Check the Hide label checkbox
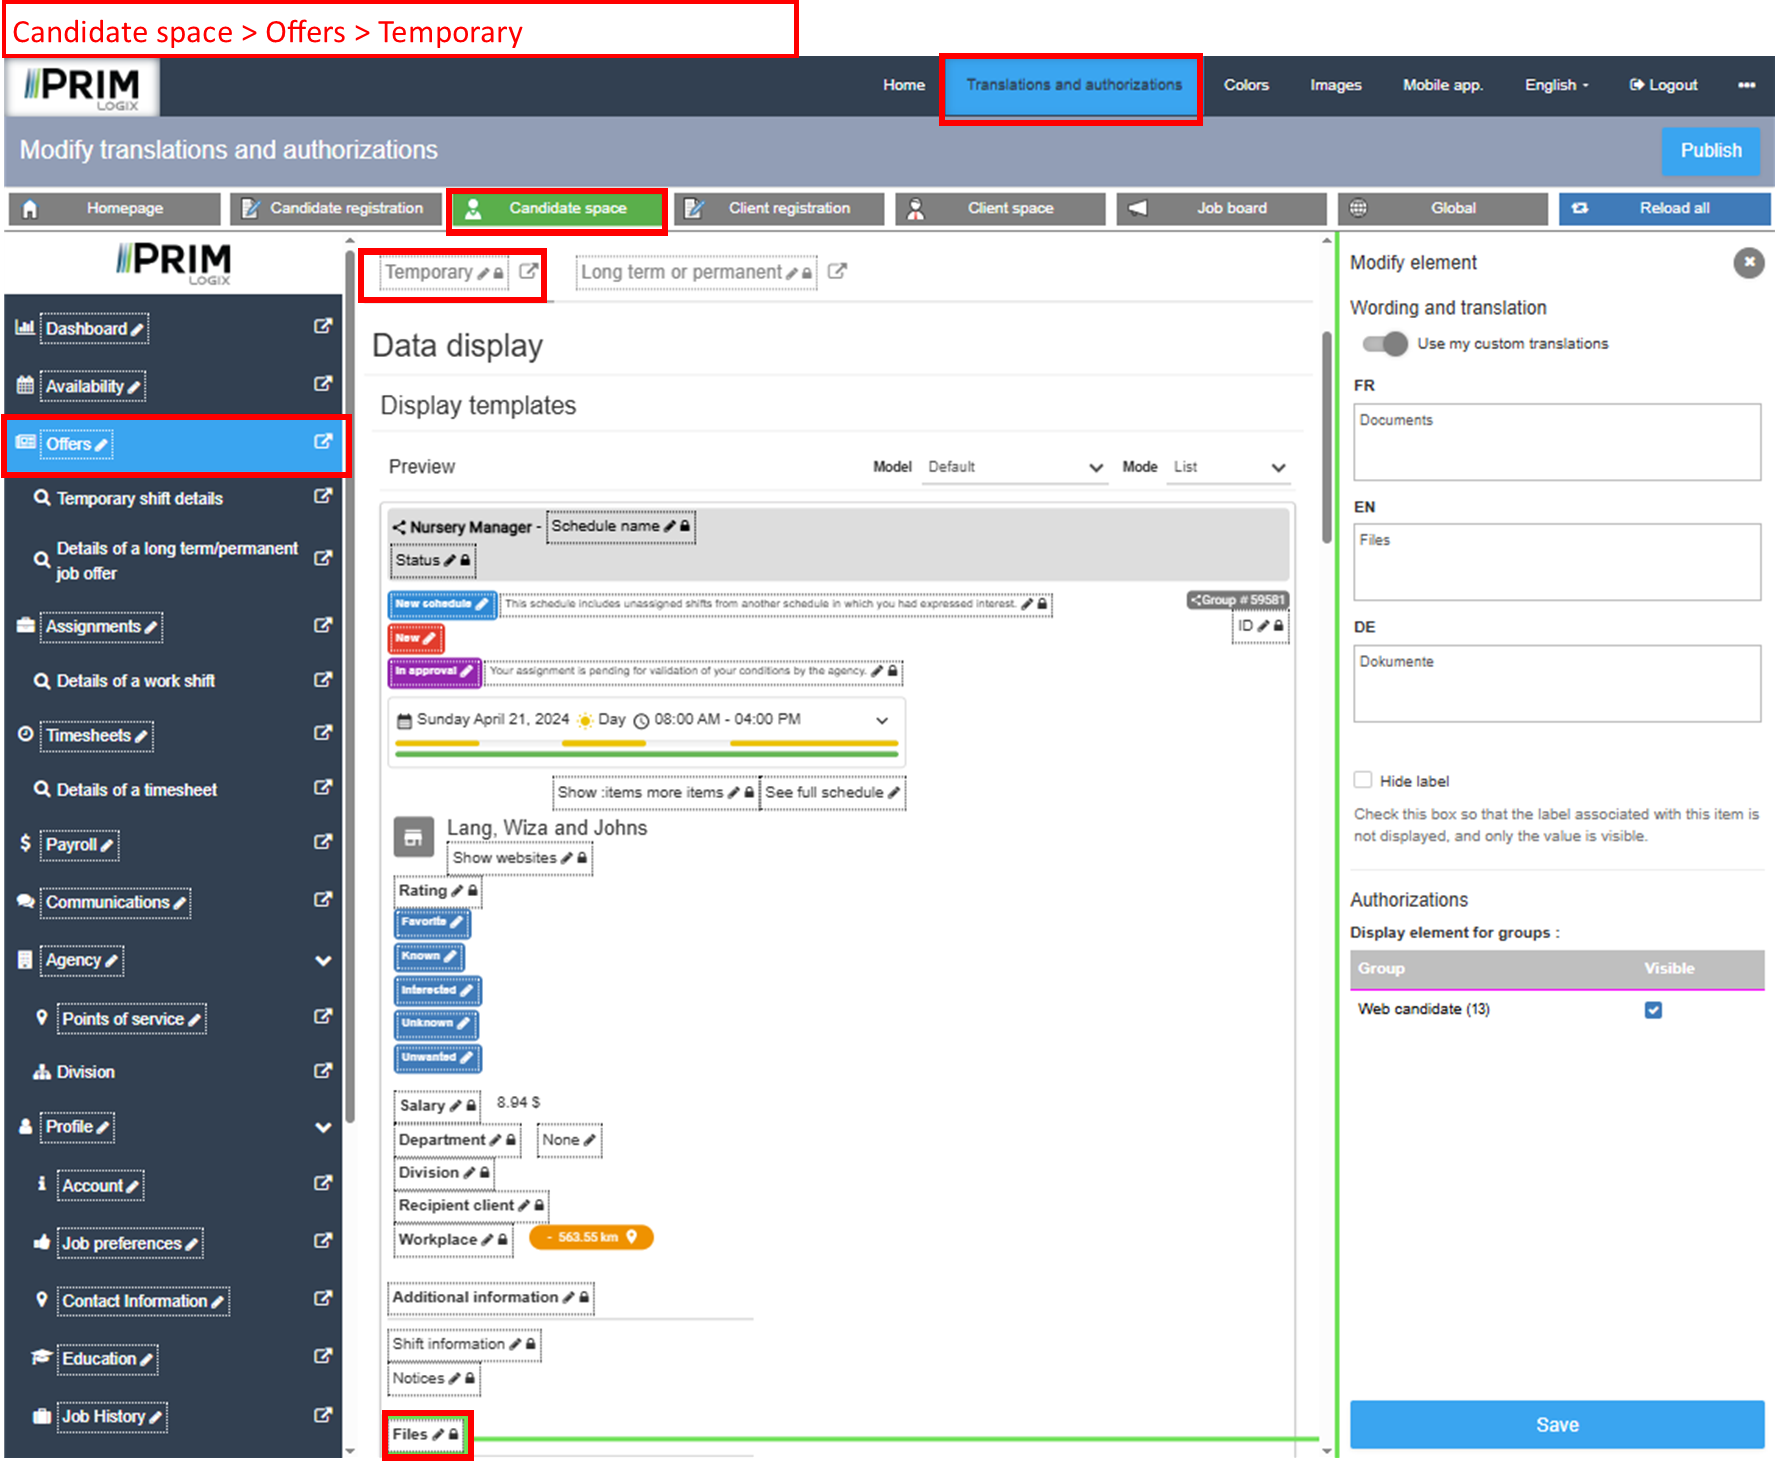The width and height of the screenshot is (1775, 1461). [x=1363, y=780]
